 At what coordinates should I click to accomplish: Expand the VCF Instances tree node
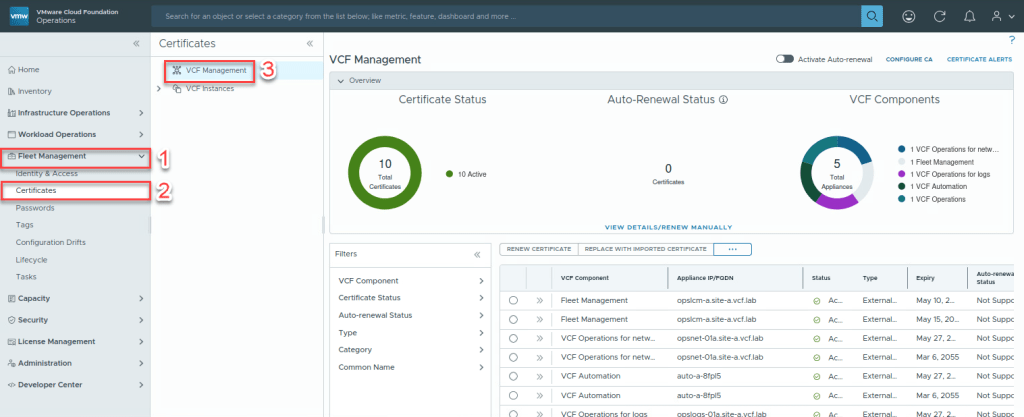tap(159, 89)
